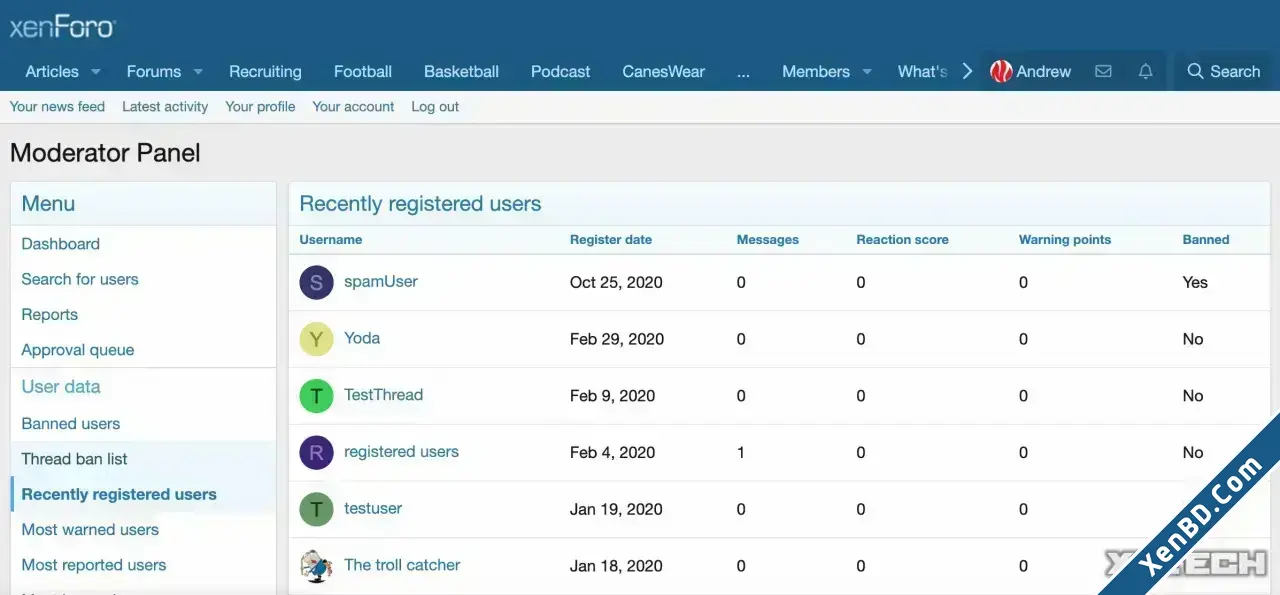Click spamUser's purple S avatar

316,282
